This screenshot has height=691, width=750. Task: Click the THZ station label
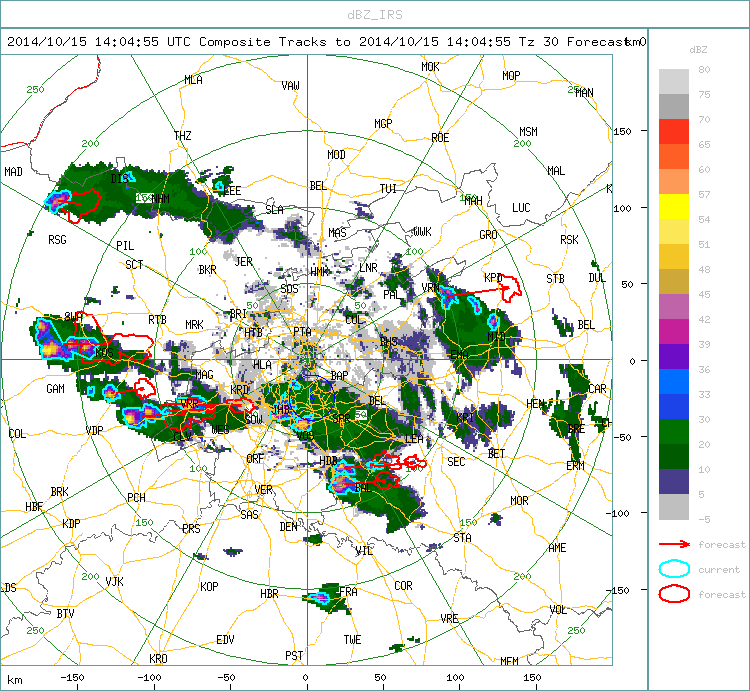183,136
